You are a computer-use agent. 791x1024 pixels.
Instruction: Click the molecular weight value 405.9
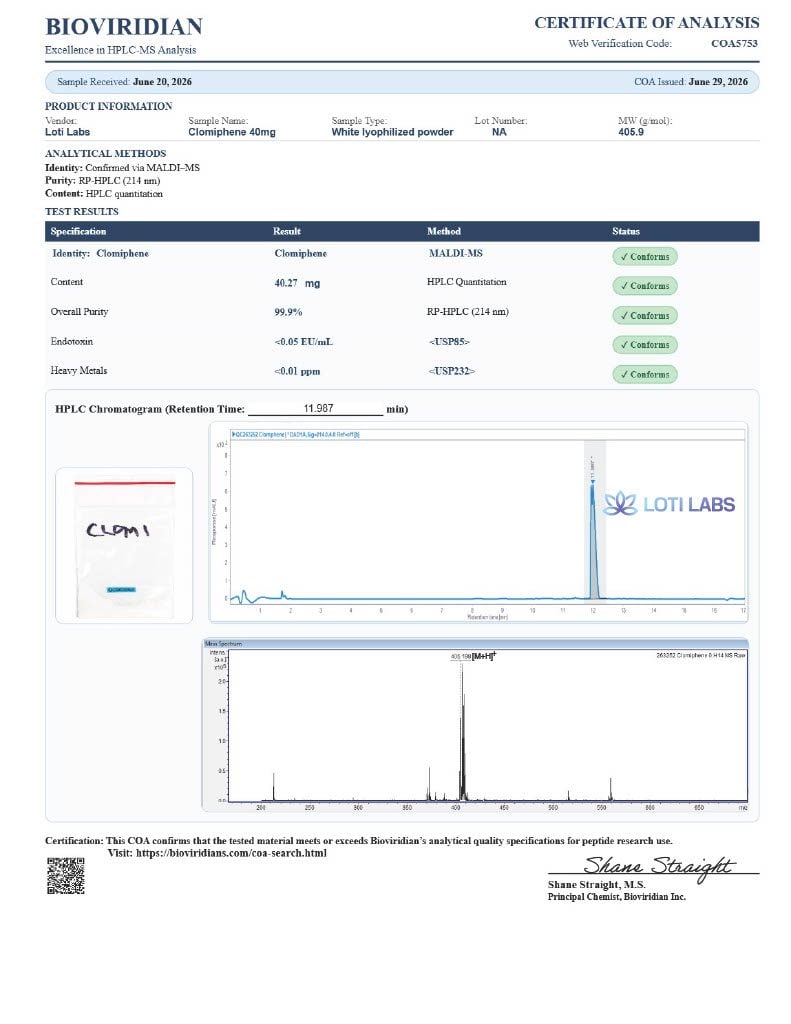[x=630, y=132]
